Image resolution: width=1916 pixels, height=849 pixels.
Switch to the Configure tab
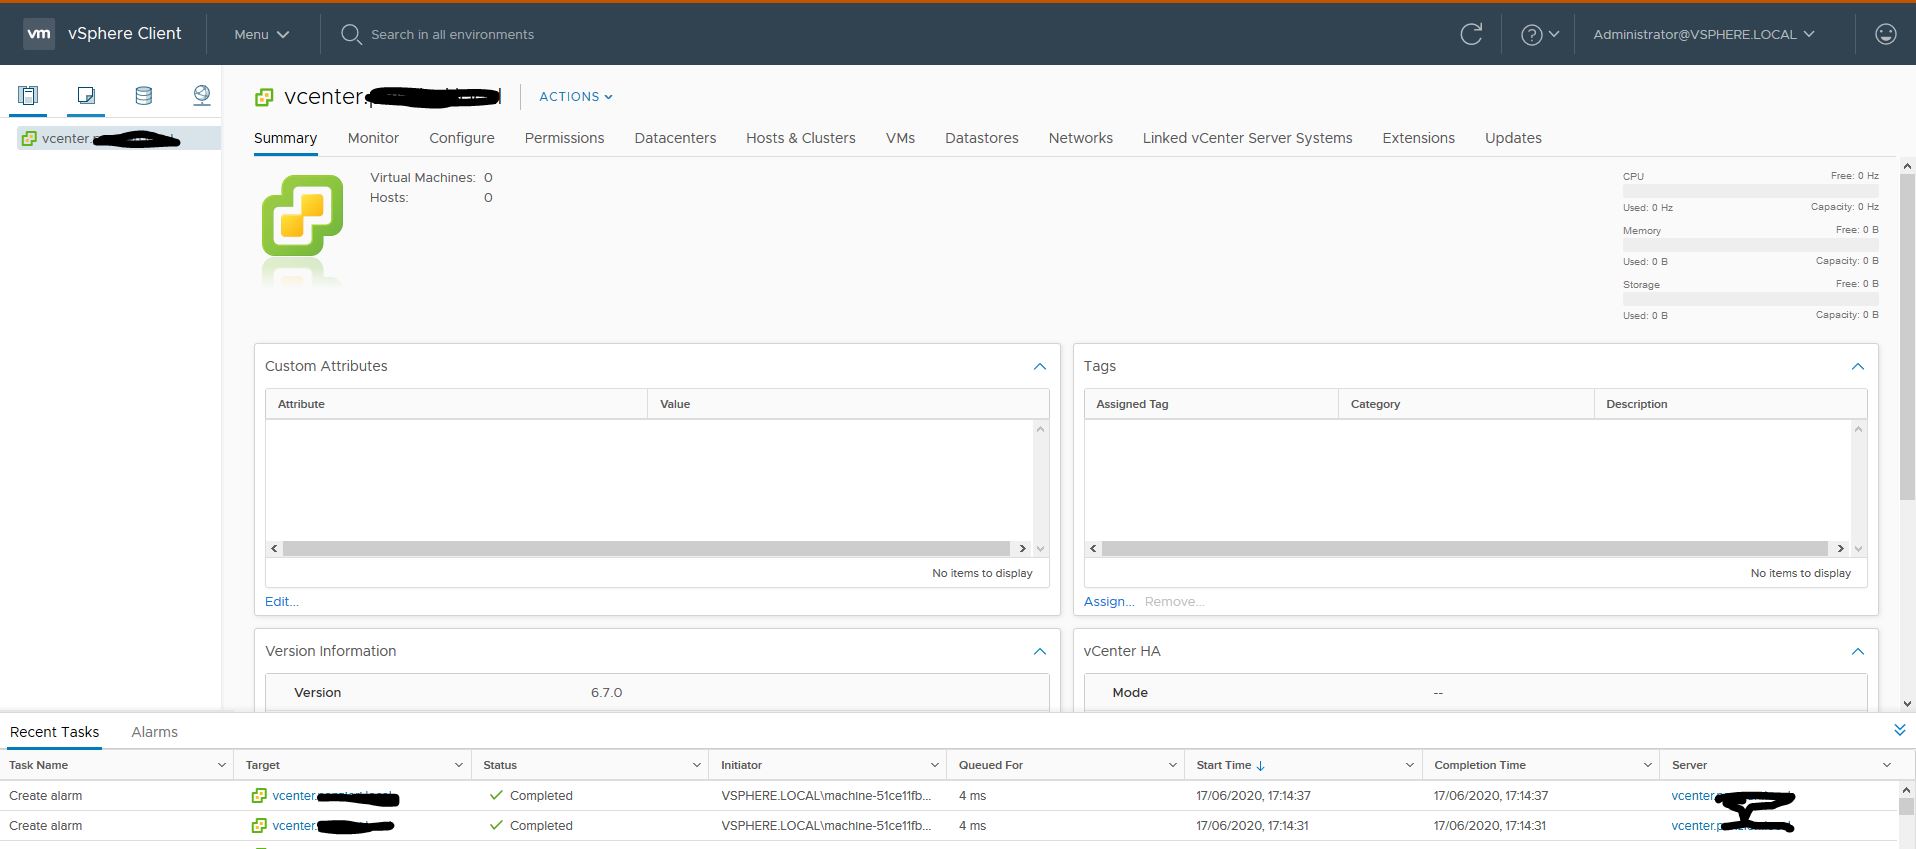coord(462,138)
